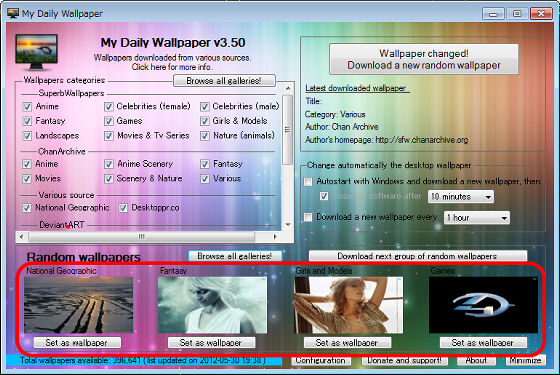Uncheck Girls & Models category
This screenshot has width=560, height=375.
click(205, 121)
